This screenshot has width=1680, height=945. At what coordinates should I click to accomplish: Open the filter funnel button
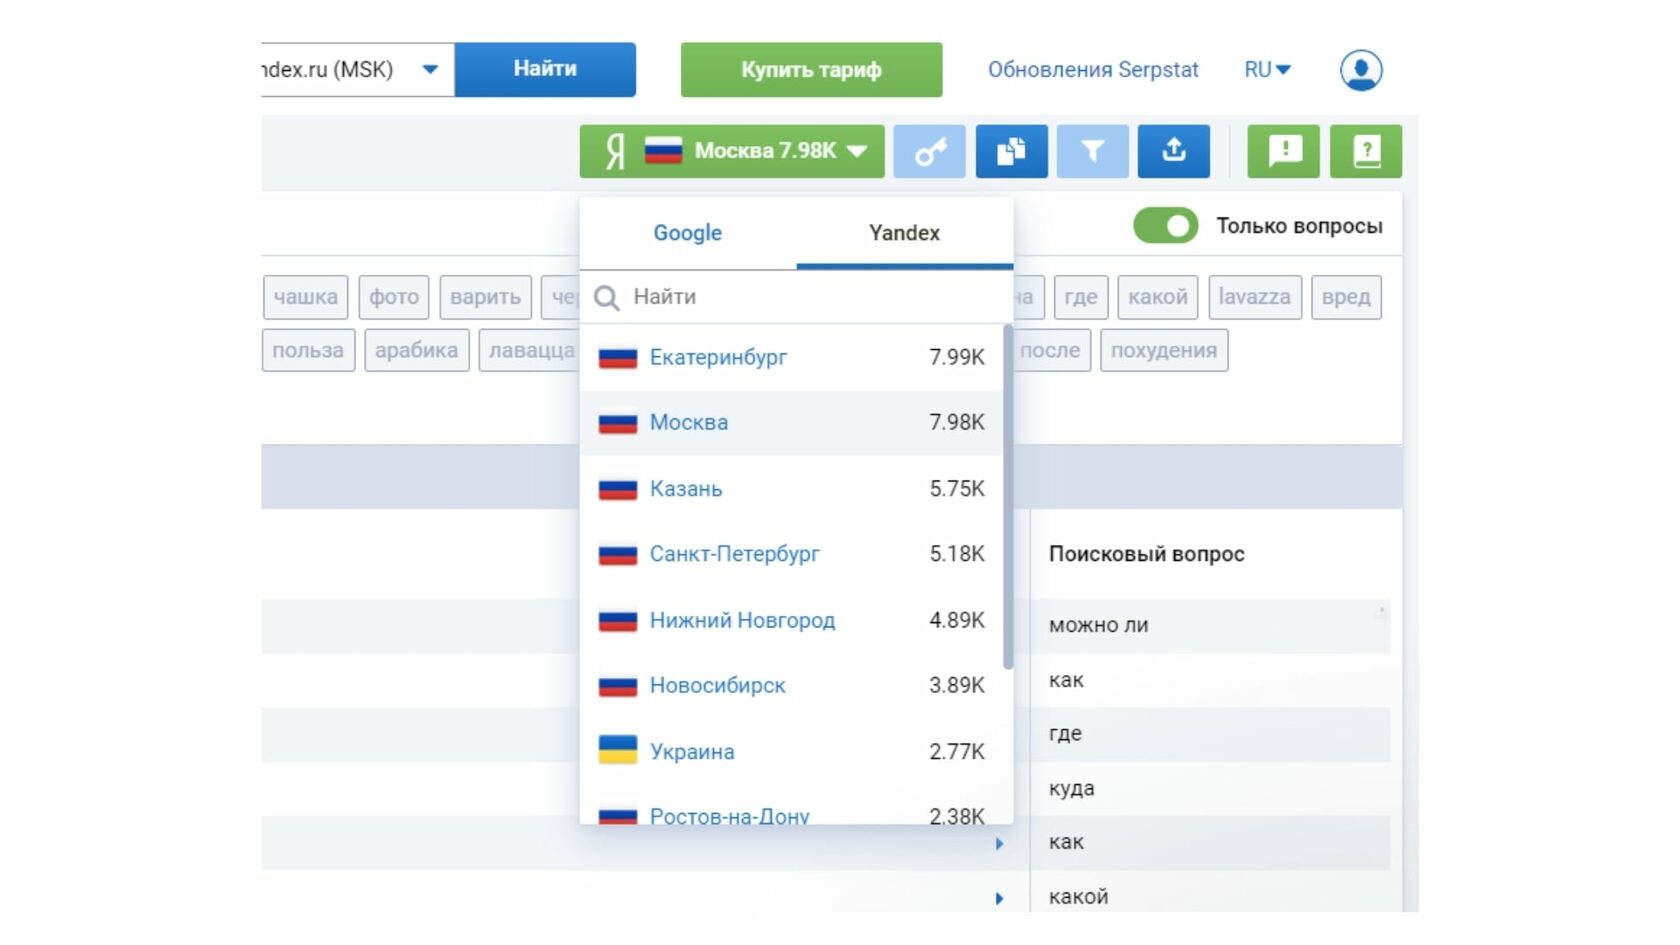[1092, 151]
